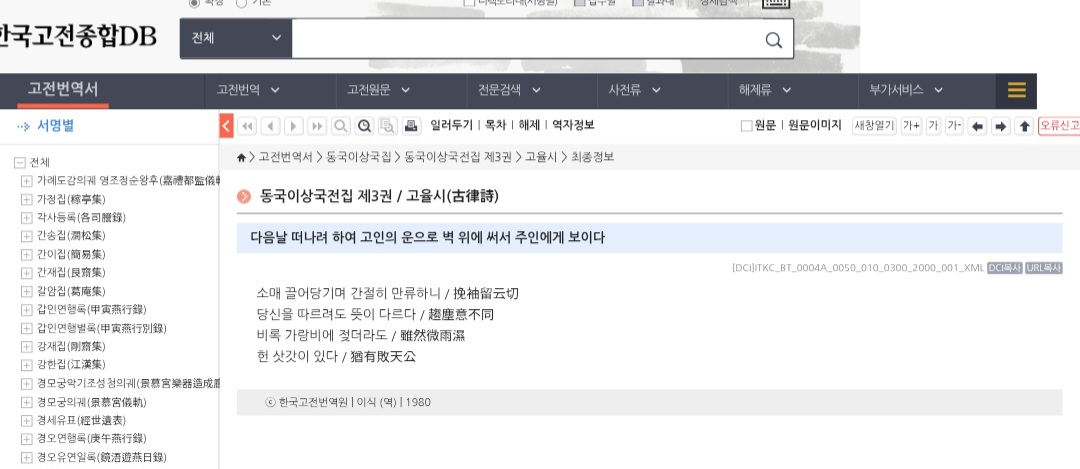This screenshot has height=469, width=1080.
Task: Toggle the 원문 checkbox
Action: coord(746,126)
